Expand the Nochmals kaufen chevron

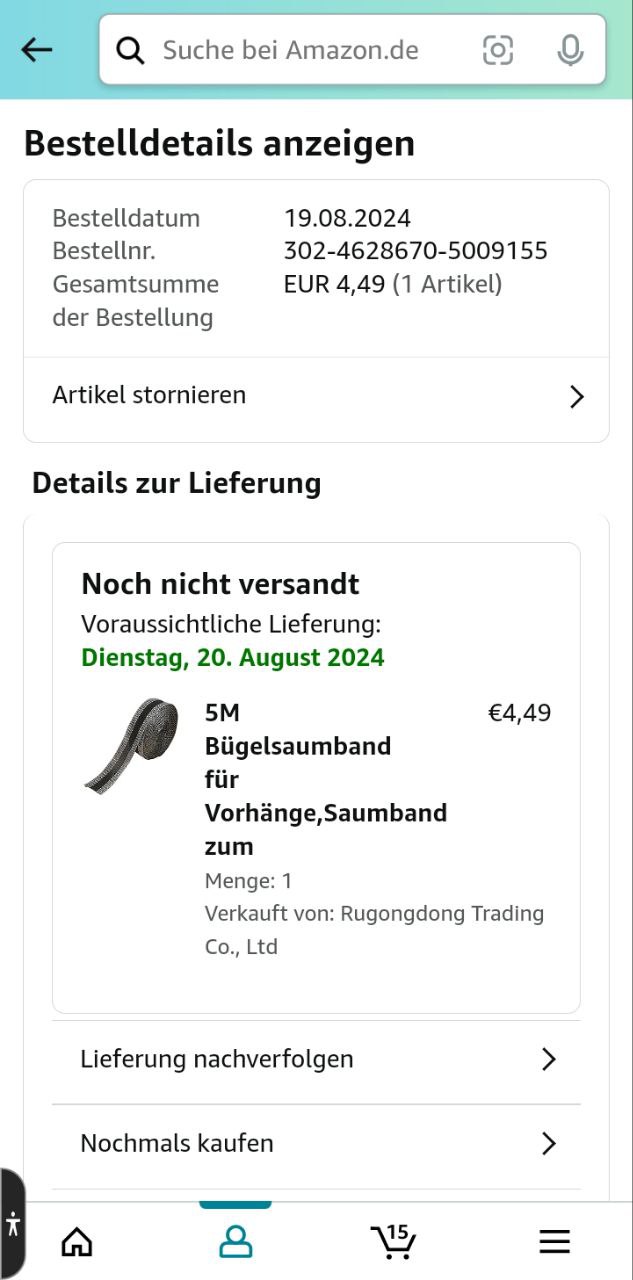click(548, 1143)
